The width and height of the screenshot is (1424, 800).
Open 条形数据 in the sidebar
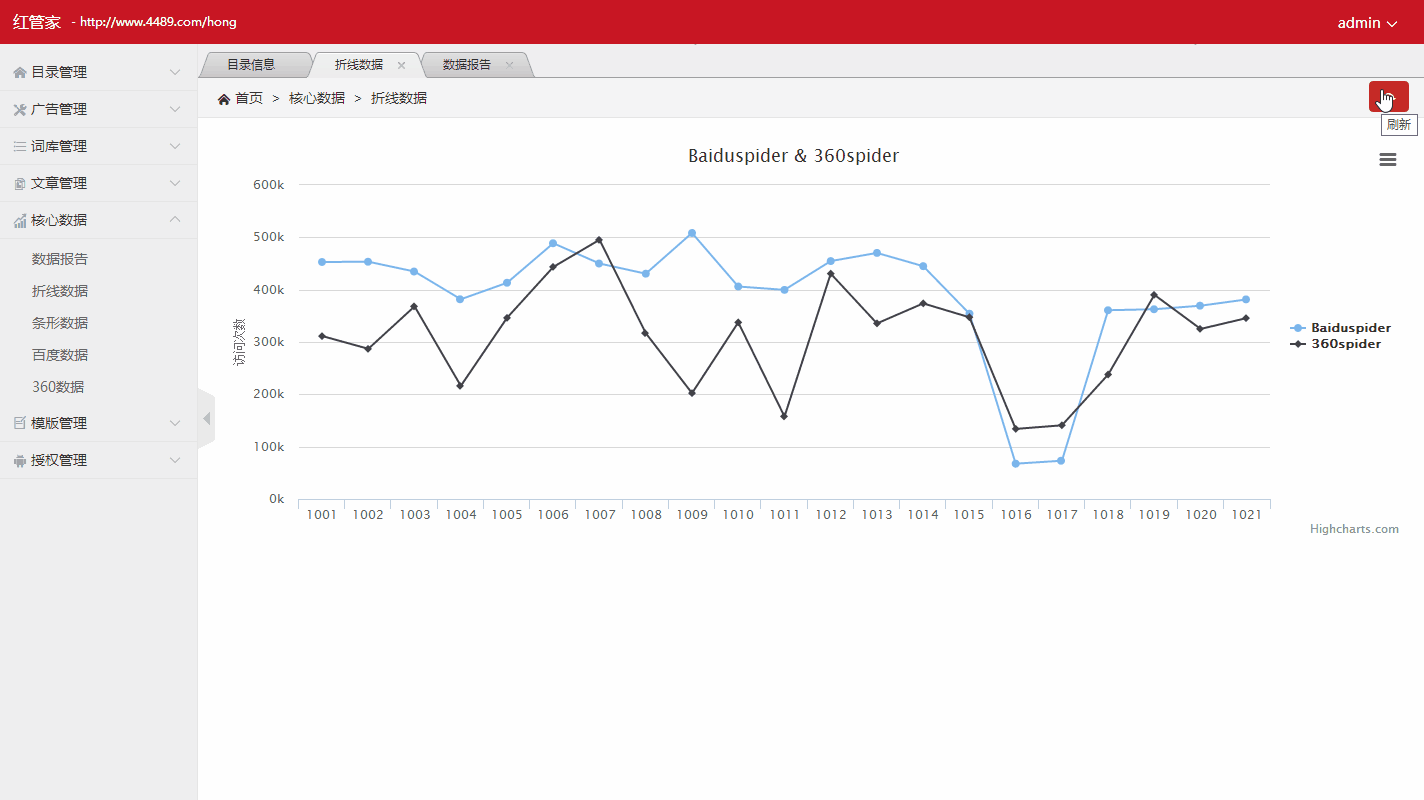60,324
